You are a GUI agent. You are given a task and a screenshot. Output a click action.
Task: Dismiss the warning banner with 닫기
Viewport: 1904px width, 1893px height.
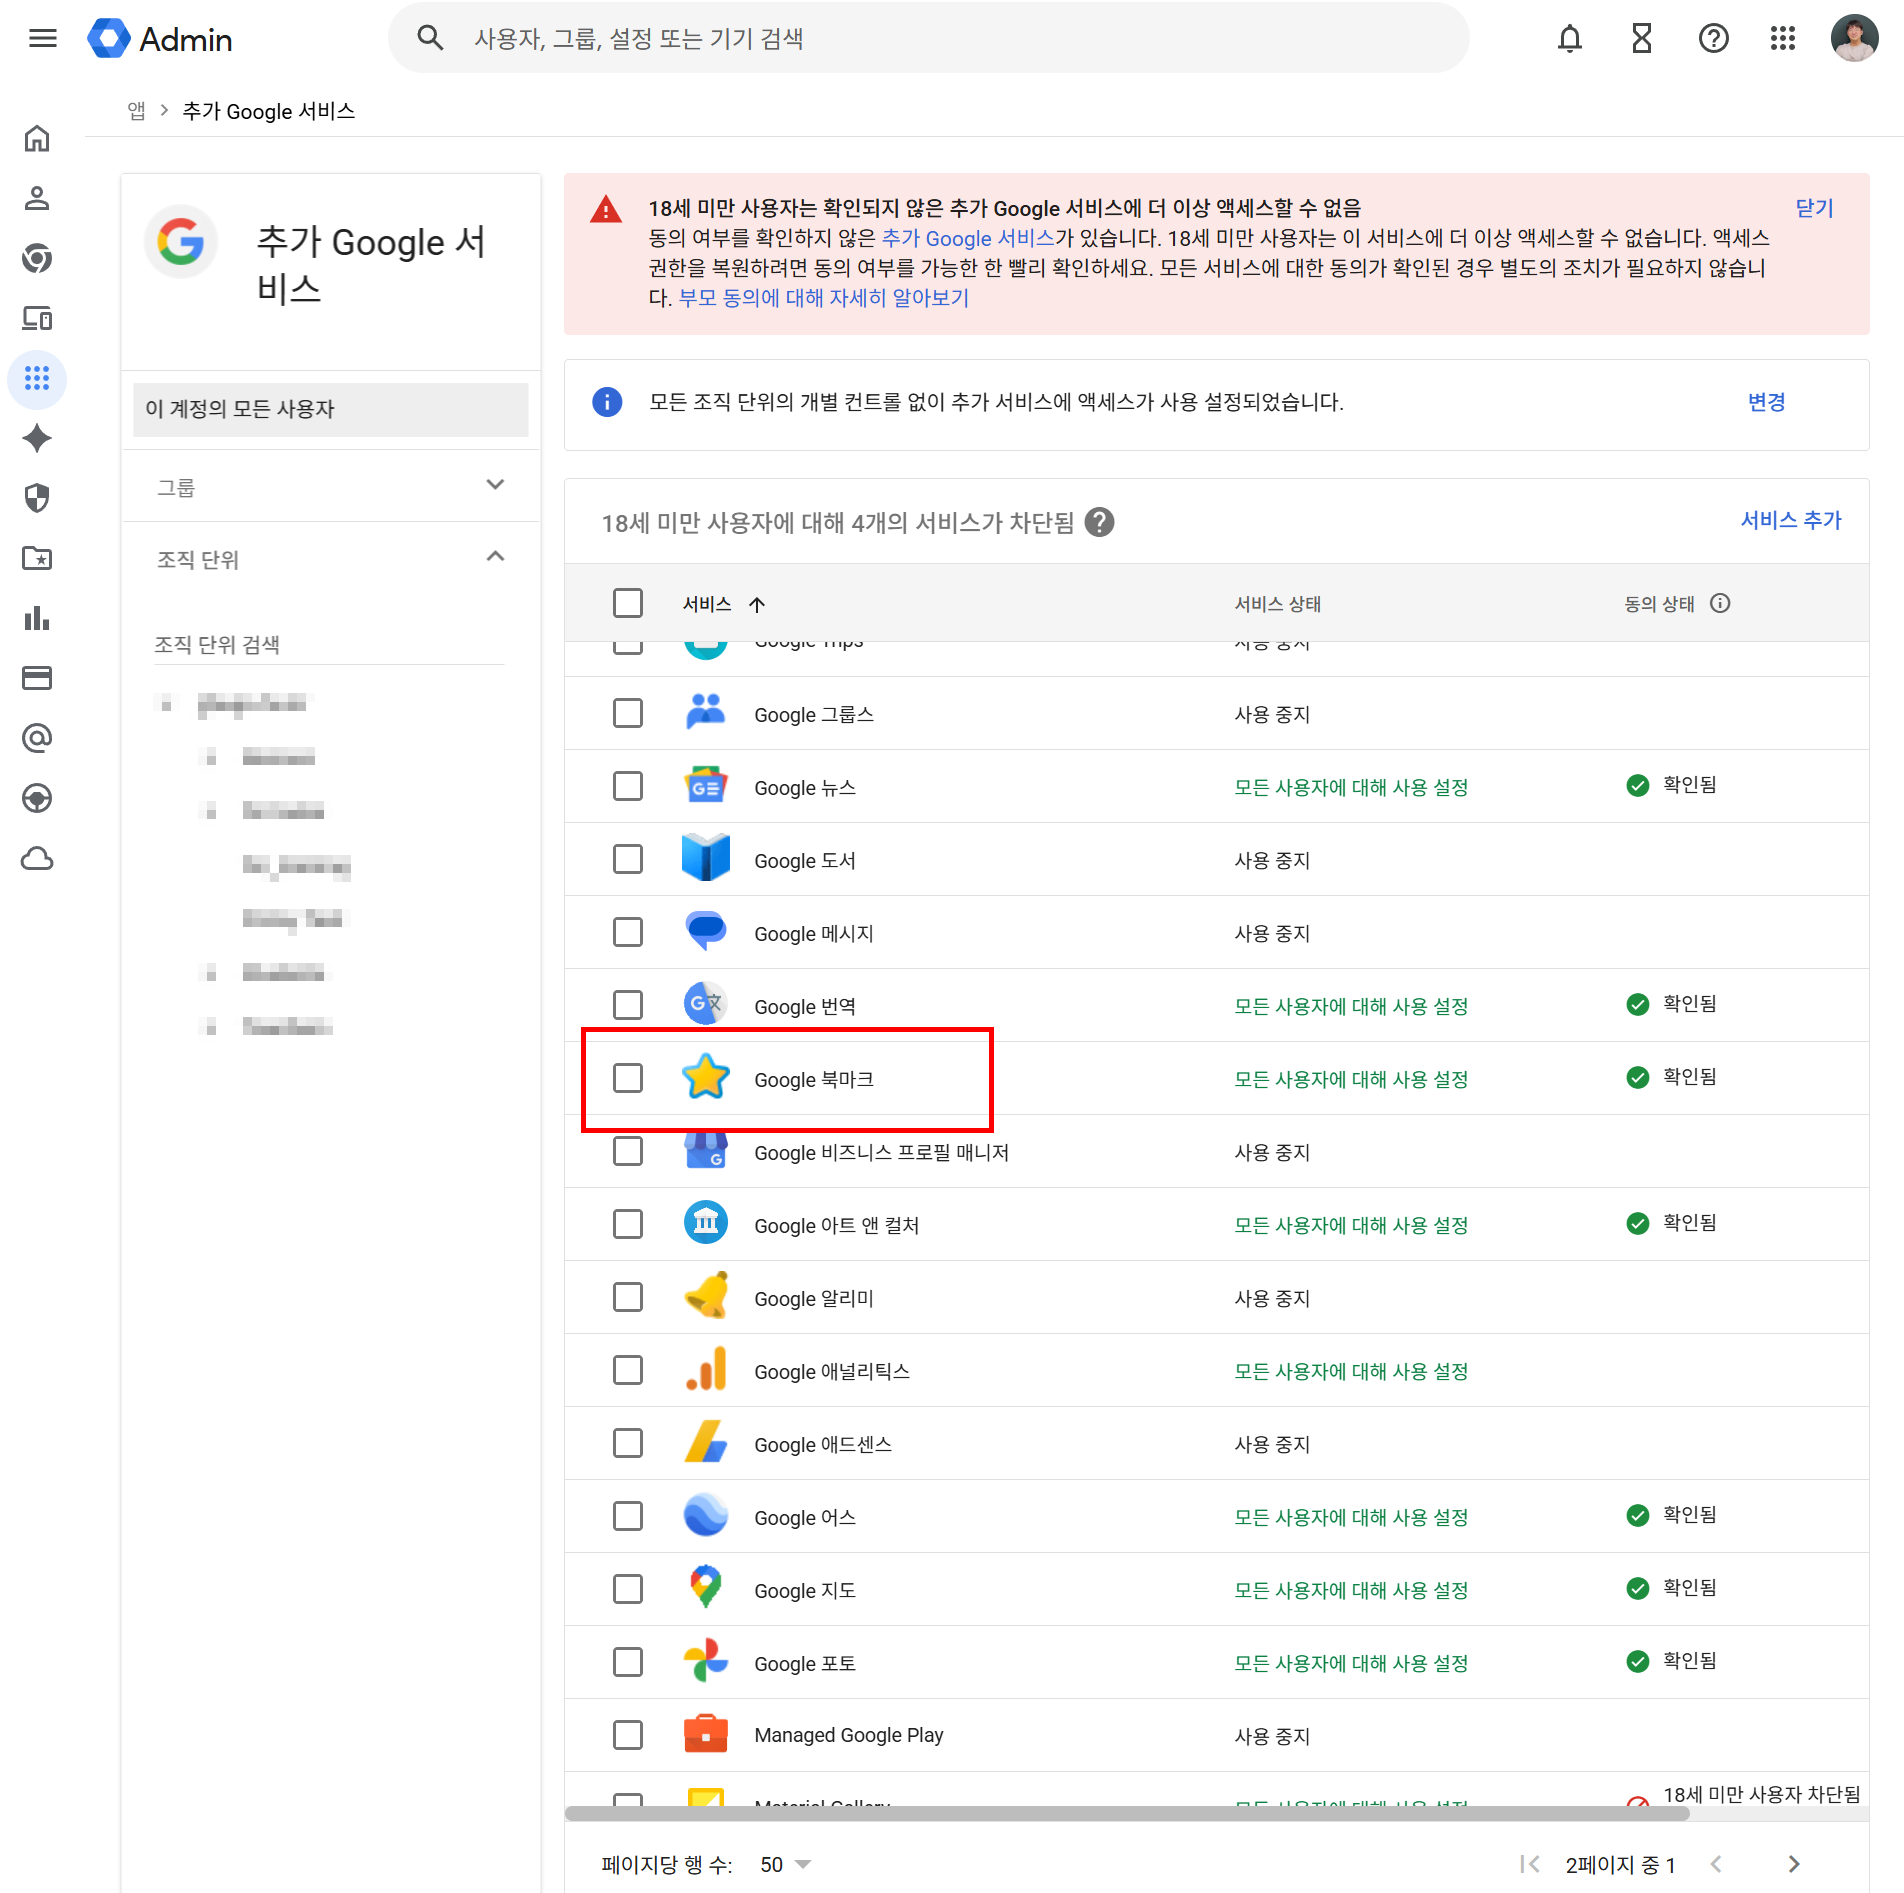[x=1814, y=208]
